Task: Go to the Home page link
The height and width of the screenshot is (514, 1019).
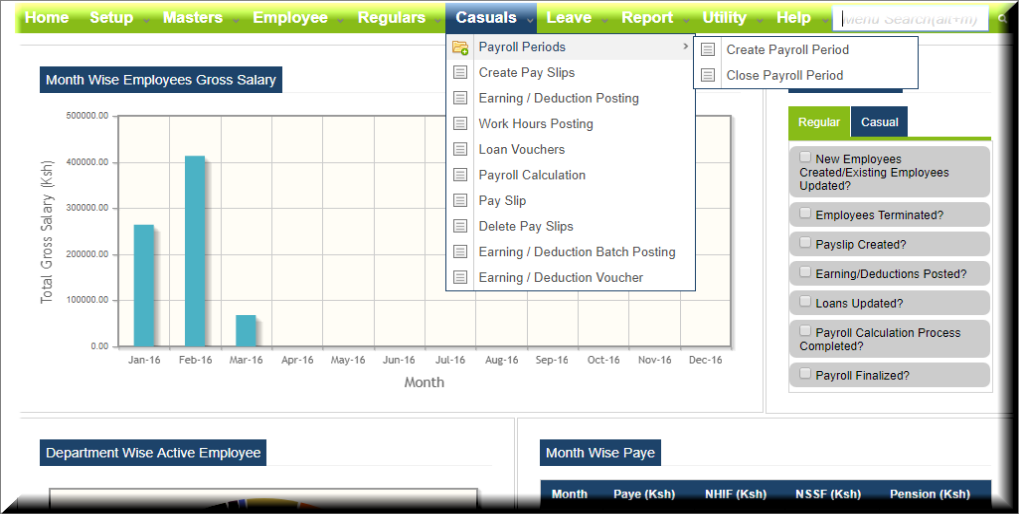Action: point(47,18)
